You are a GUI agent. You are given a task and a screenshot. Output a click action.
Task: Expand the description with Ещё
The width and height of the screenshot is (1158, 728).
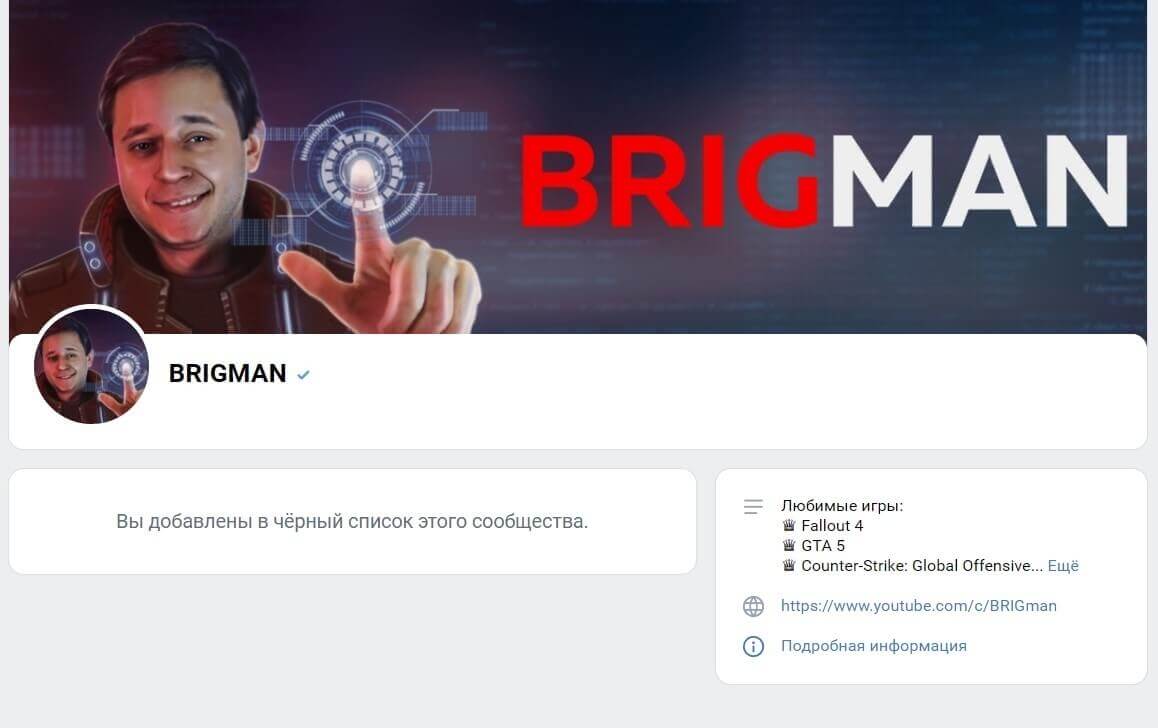(x=1063, y=566)
